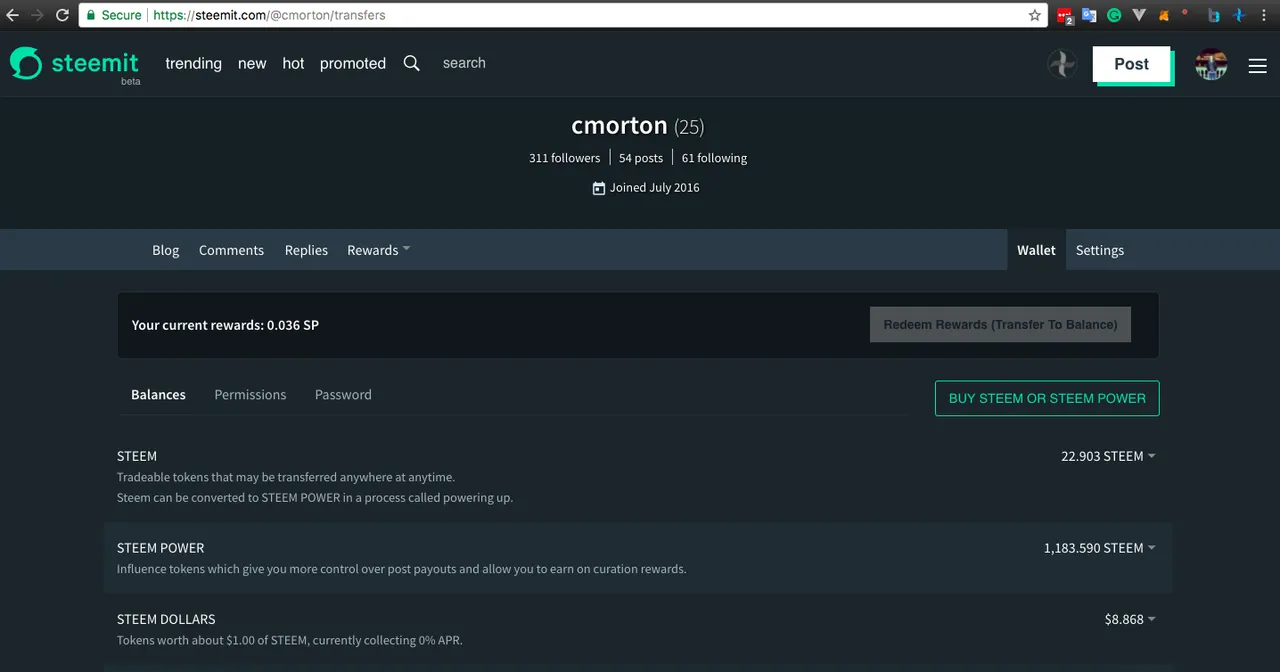
Task: Open the Replies tab
Action: coord(306,250)
